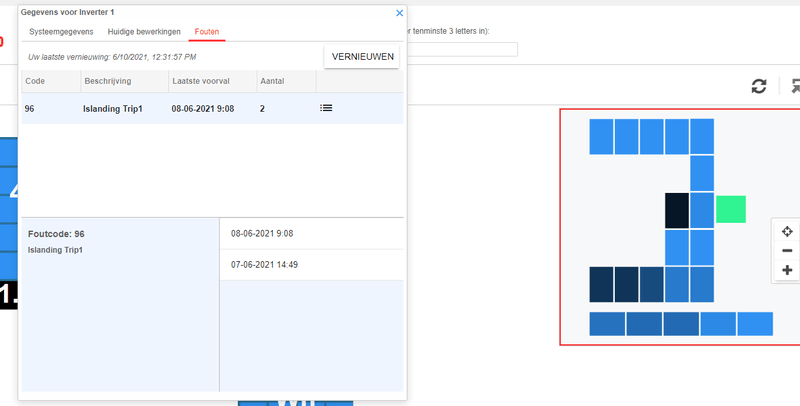The image size is (800, 406).
Task: Open details list icon for Islanding Trip1 row
Action: (x=326, y=108)
